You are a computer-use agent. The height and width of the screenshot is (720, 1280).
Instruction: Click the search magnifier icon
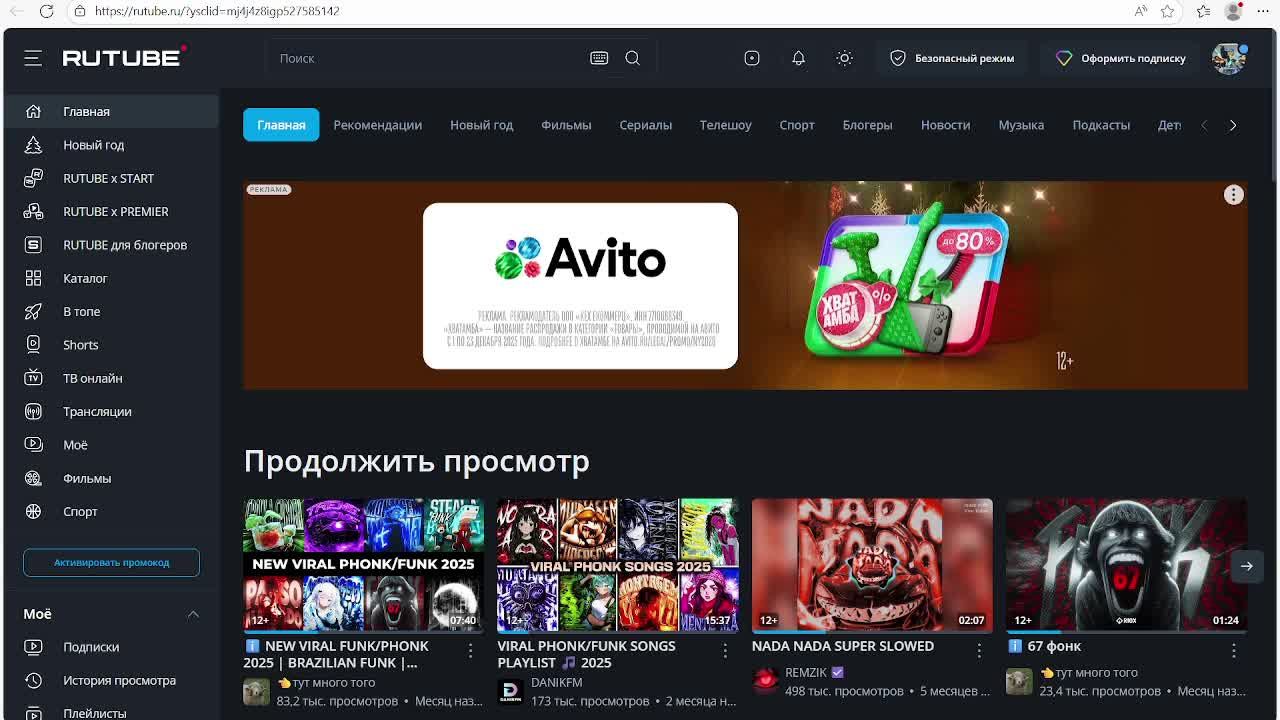633,58
